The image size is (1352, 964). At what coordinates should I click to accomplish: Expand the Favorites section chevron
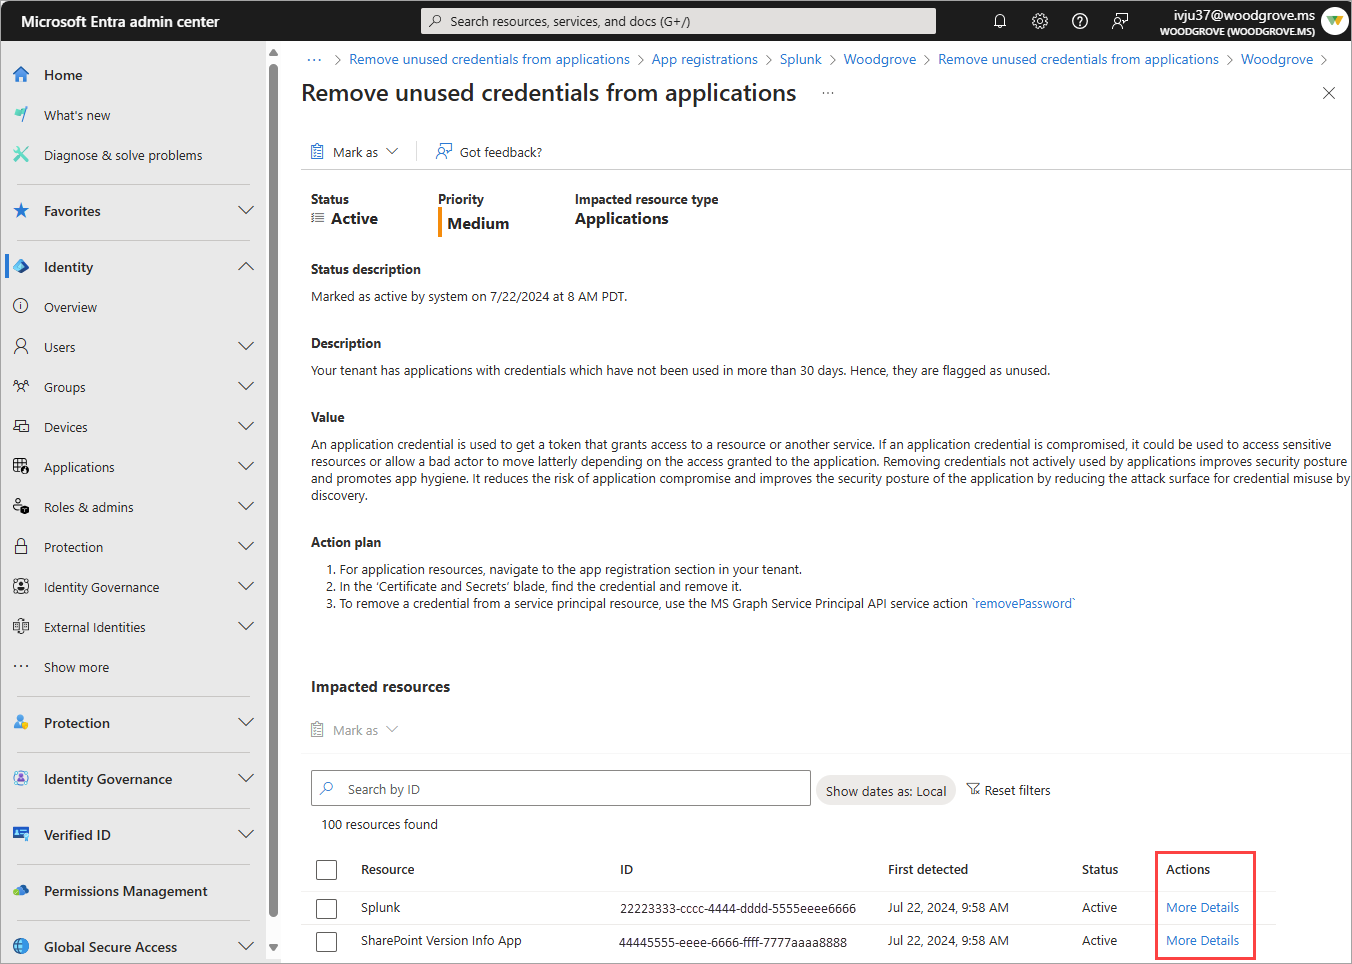(246, 211)
